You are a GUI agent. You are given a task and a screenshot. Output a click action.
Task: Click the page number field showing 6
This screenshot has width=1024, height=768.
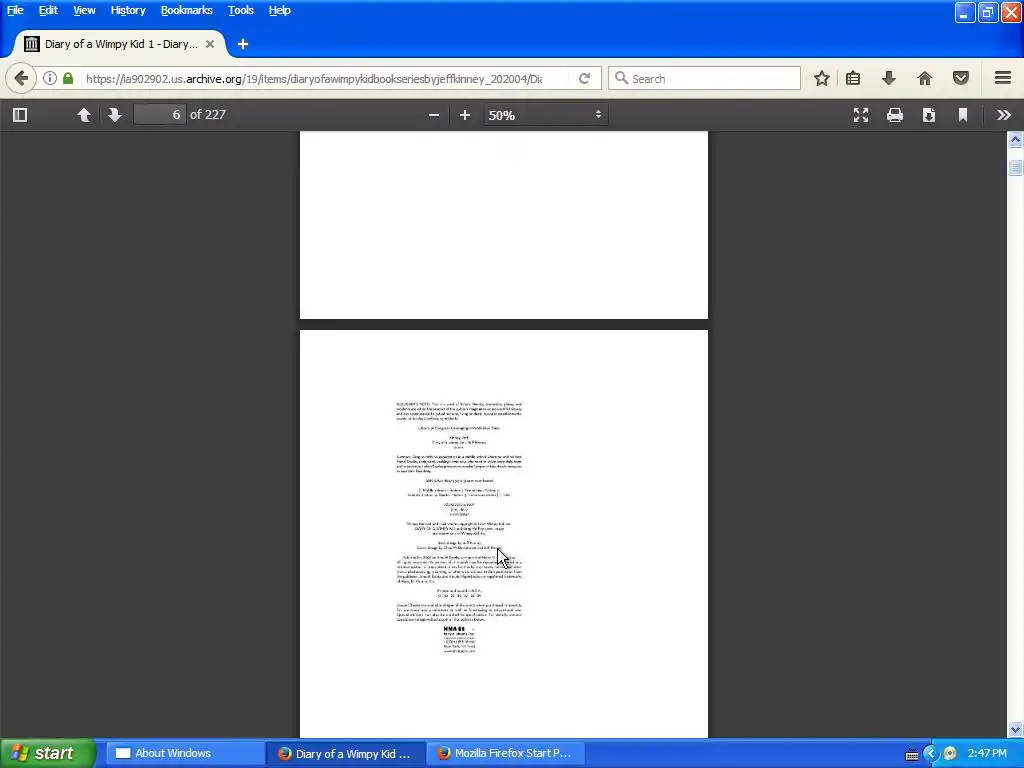[x=159, y=114]
